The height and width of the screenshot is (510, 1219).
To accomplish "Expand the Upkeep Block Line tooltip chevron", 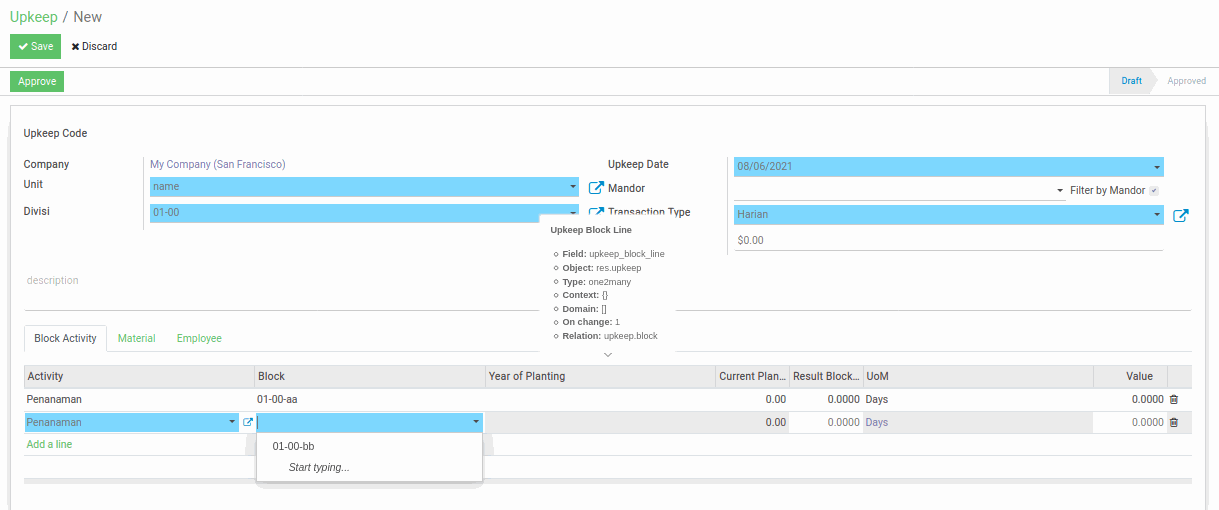I will (607, 355).
